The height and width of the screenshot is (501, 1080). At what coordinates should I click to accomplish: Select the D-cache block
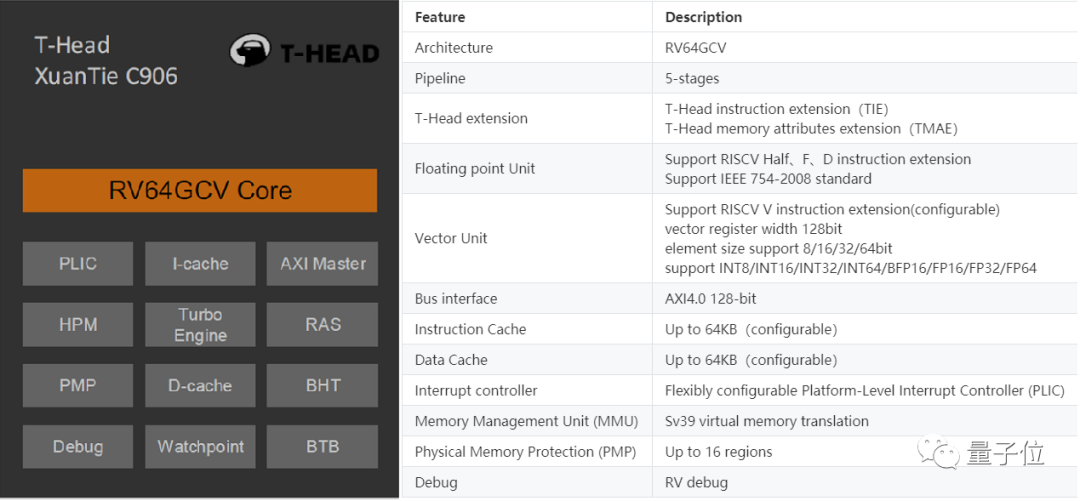point(200,386)
